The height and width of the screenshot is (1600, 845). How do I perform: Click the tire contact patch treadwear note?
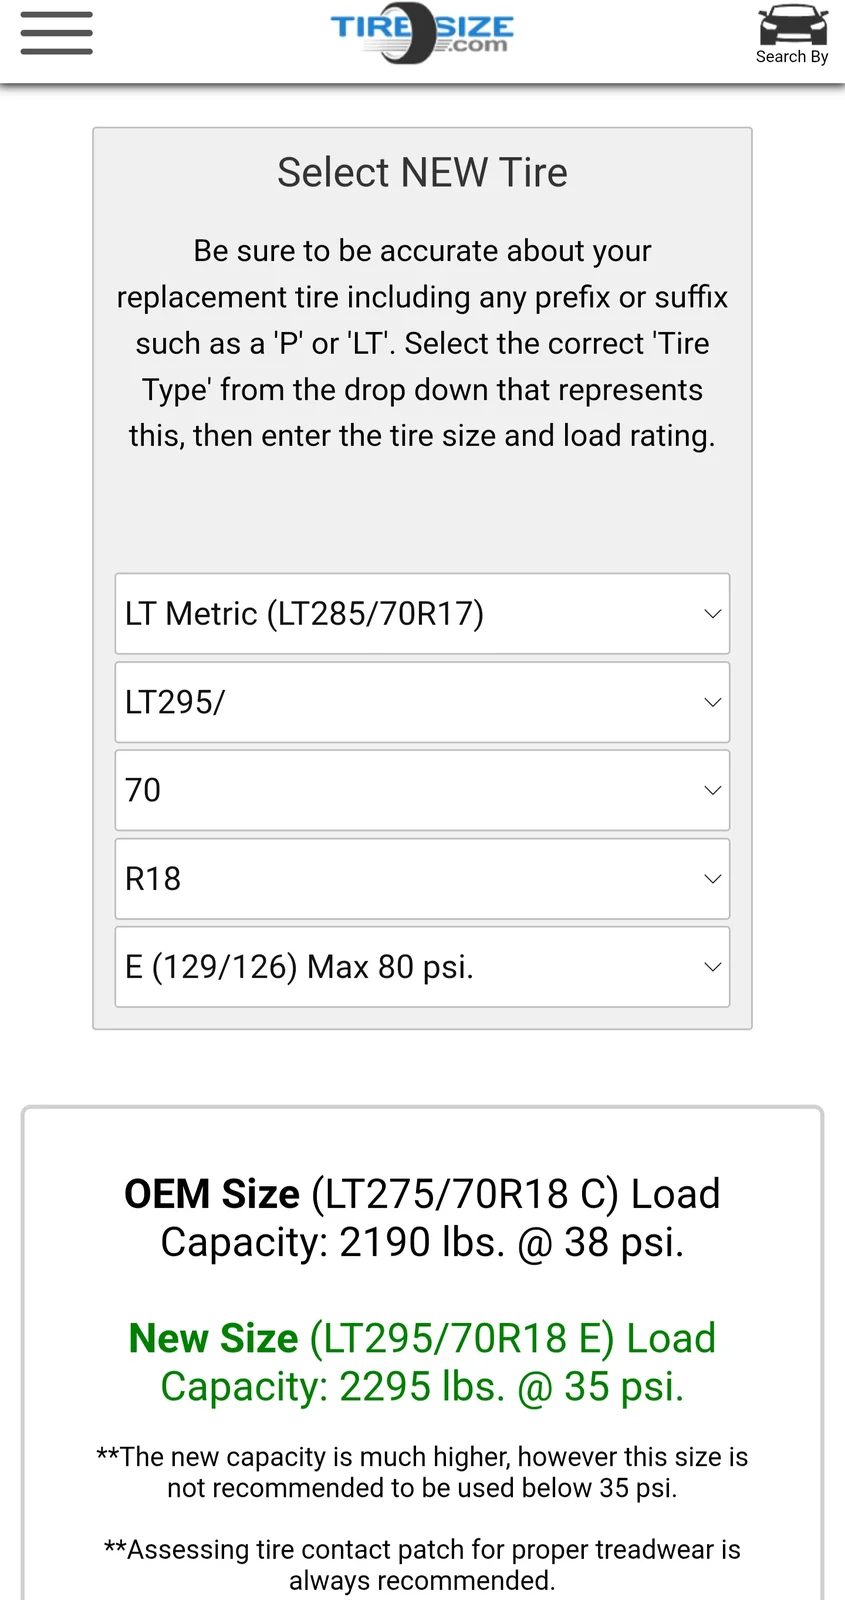pos(422,1565)
